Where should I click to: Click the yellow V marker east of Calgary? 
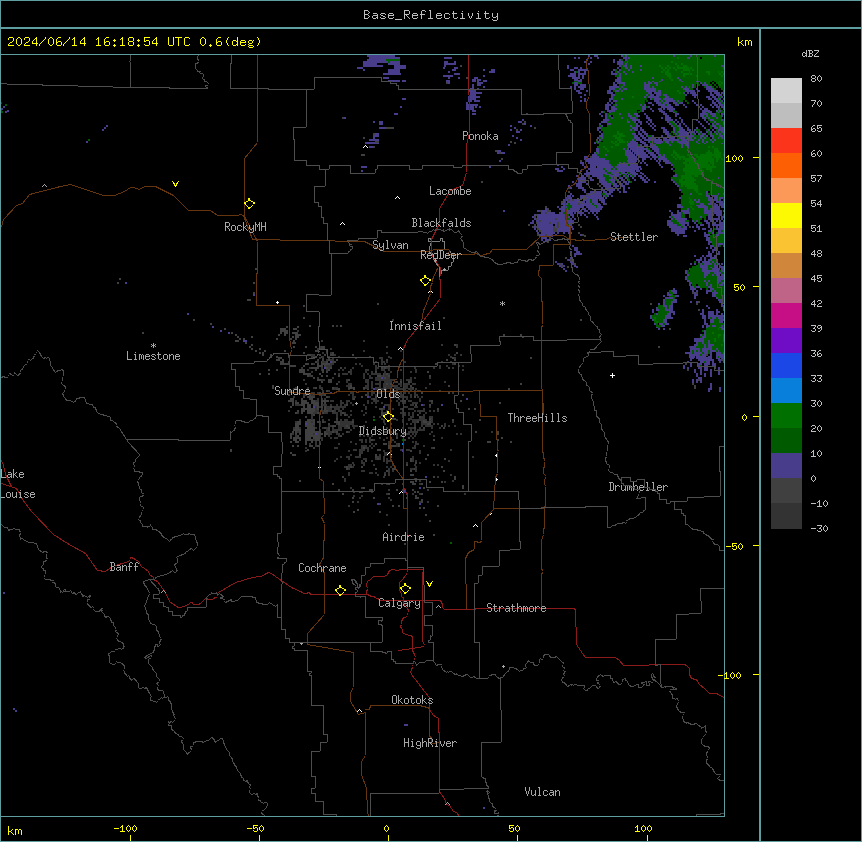(x=429, y=584)
